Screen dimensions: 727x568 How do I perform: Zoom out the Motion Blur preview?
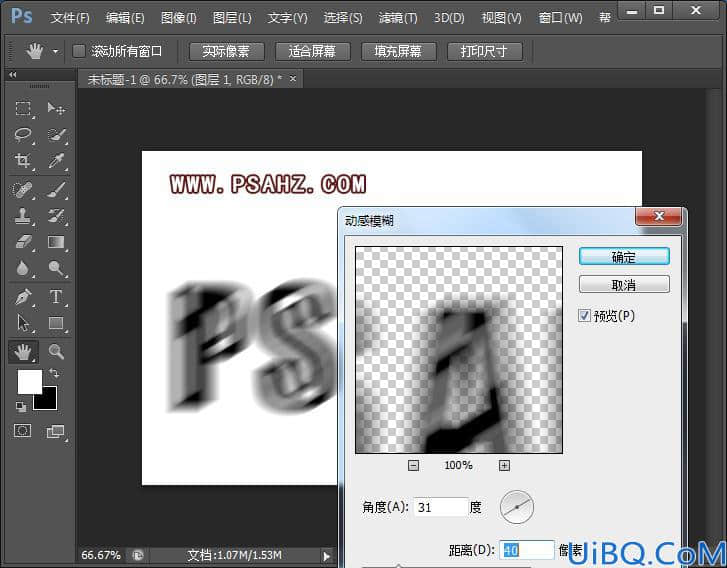pyautogui.click(x=413, y=466)
